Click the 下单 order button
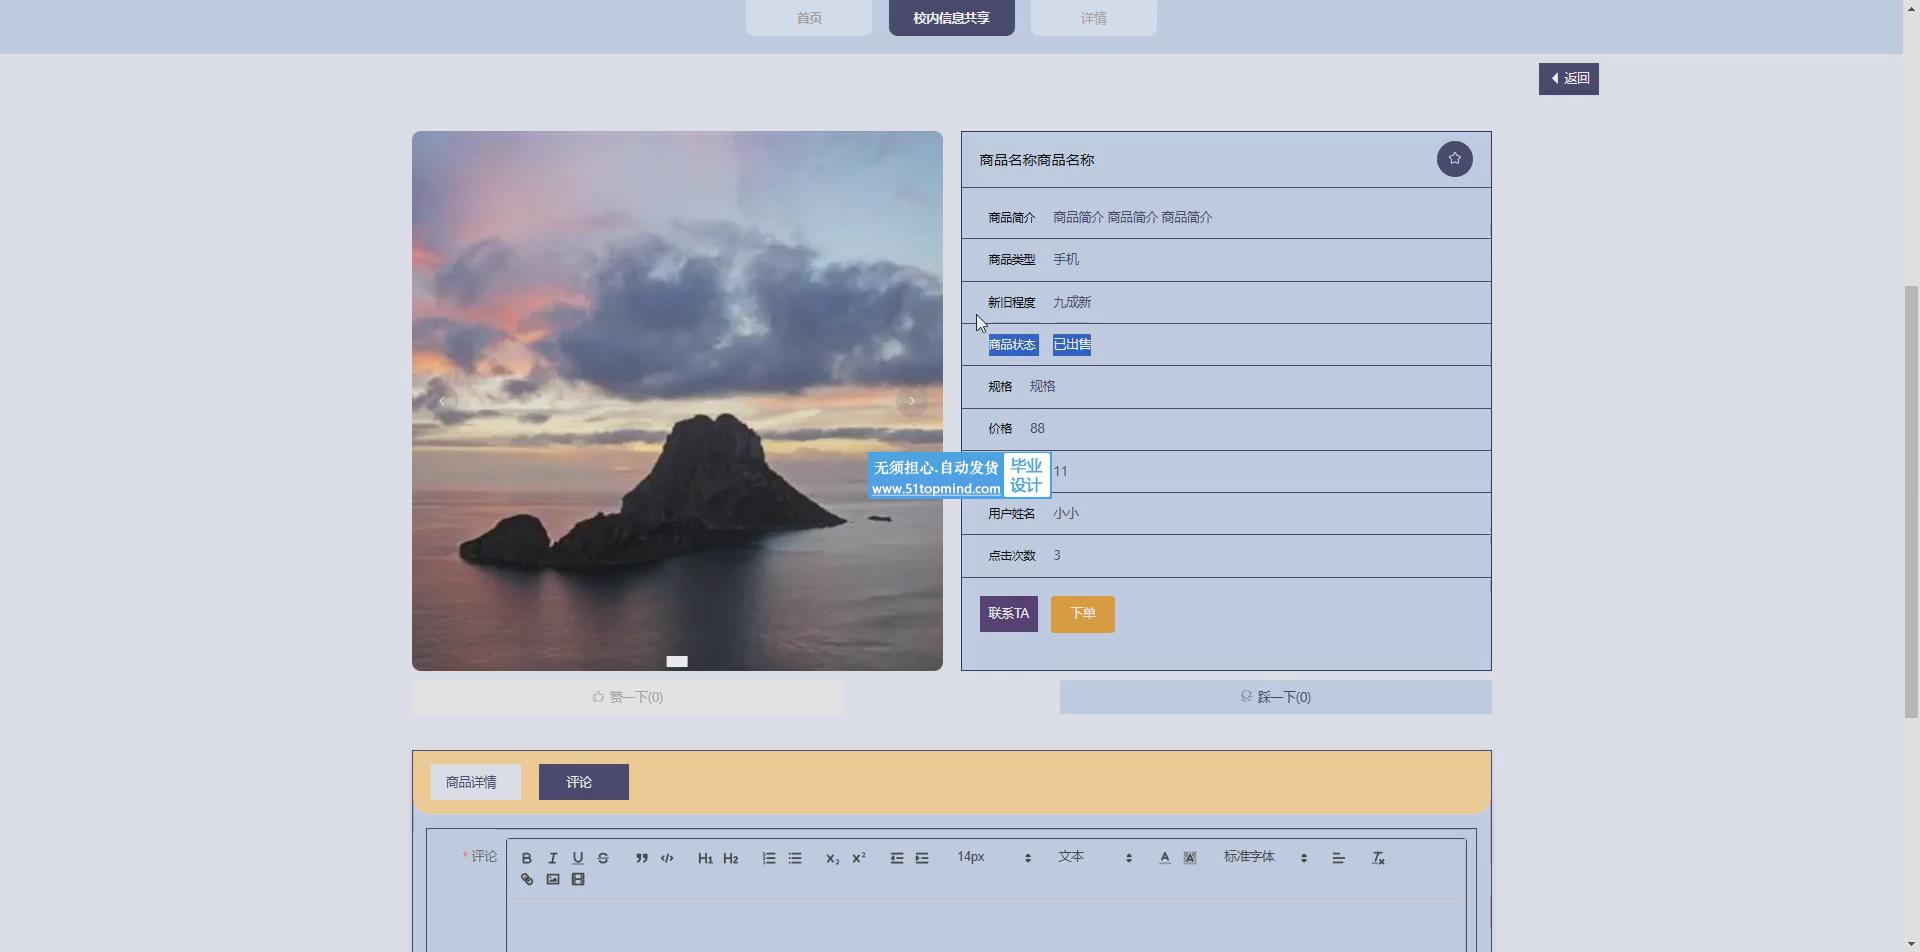Image resolution: width=1920 pixels, height=952 pixels. point(1082,614)
